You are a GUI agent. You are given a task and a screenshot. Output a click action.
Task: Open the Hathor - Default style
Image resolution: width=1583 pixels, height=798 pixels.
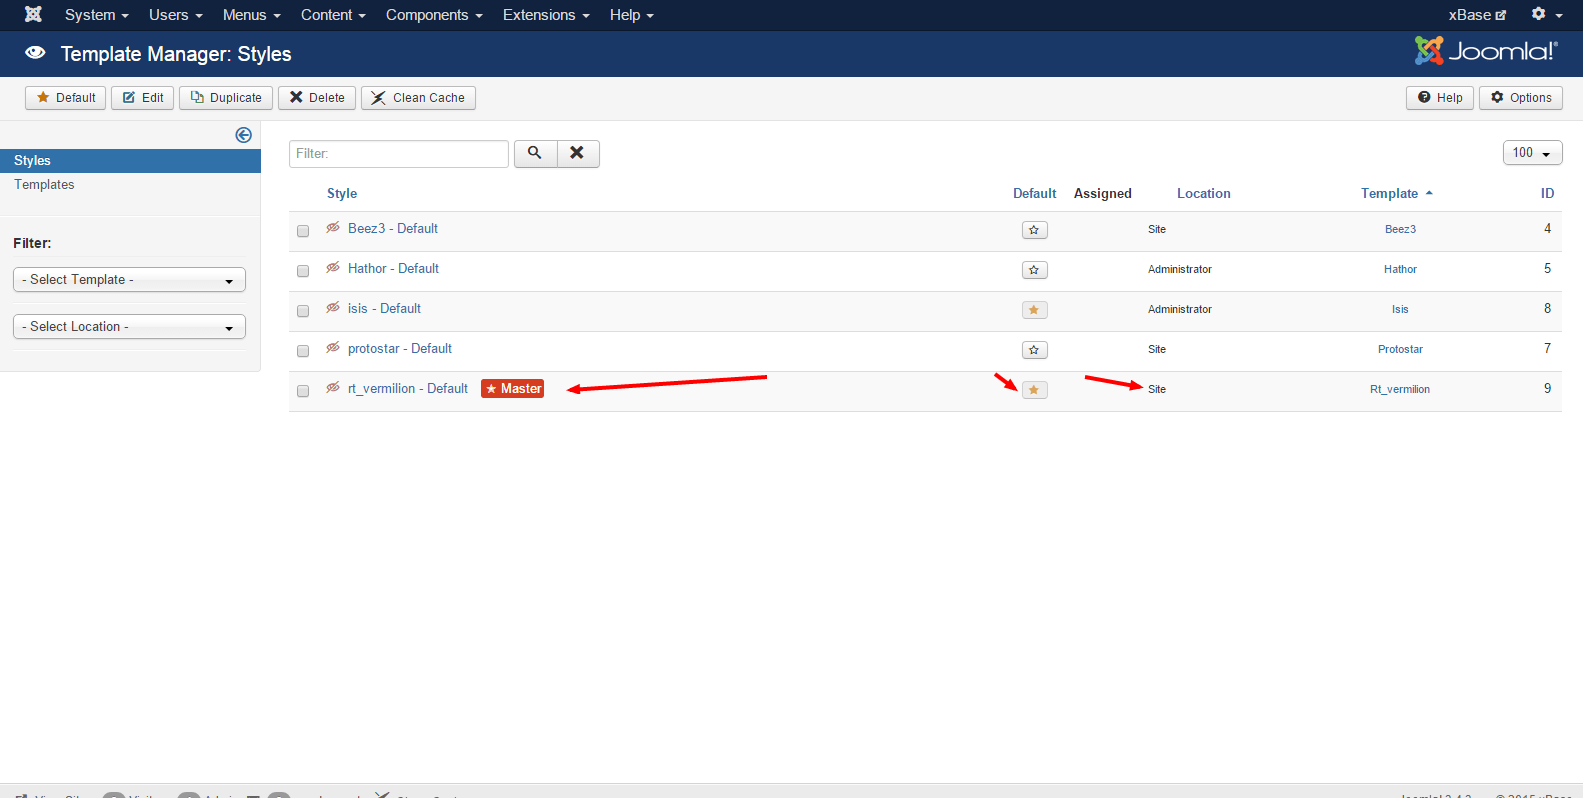(x=393, y=269)
